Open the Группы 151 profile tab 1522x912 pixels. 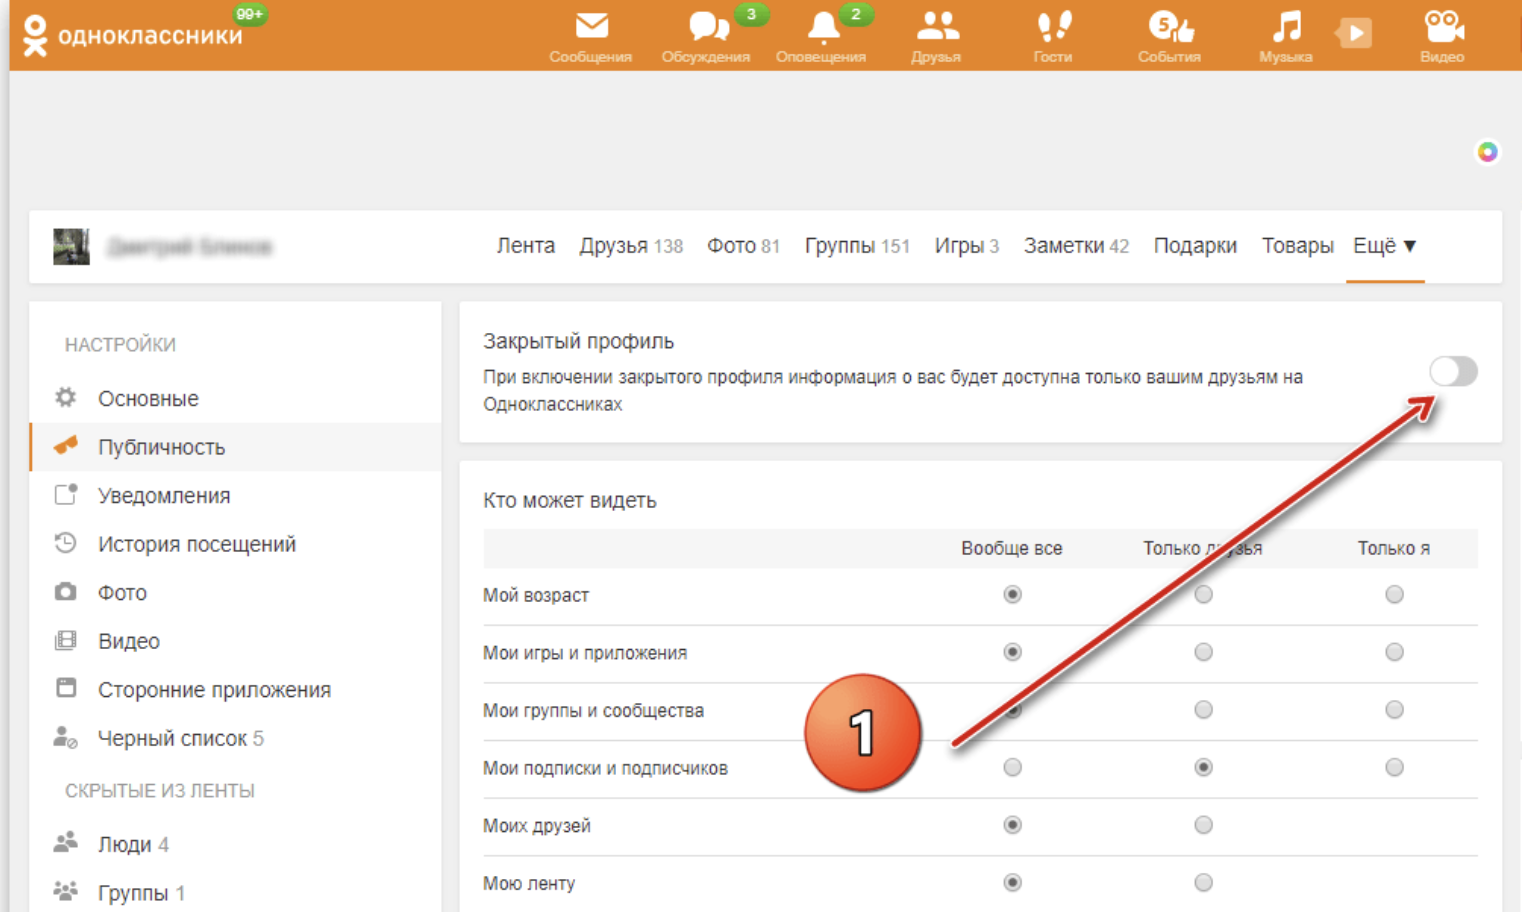coord(857,246)
